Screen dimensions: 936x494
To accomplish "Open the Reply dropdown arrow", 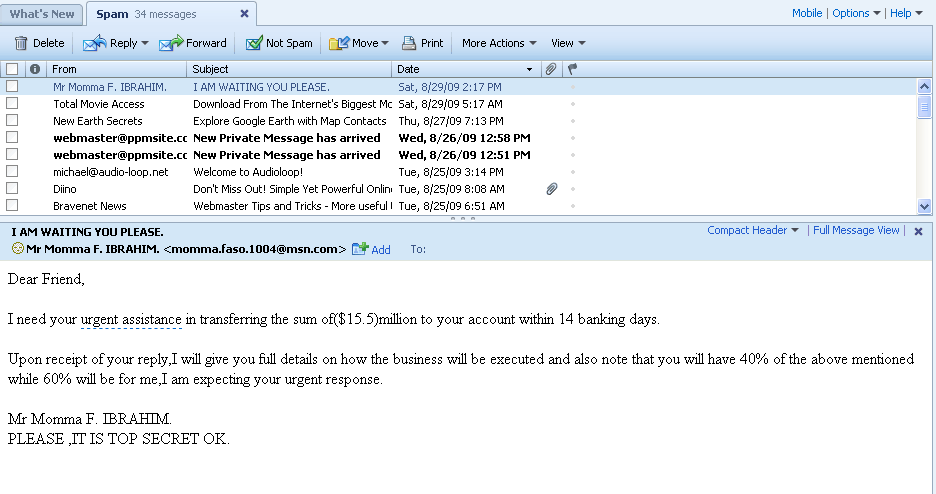I will point(145,44).
